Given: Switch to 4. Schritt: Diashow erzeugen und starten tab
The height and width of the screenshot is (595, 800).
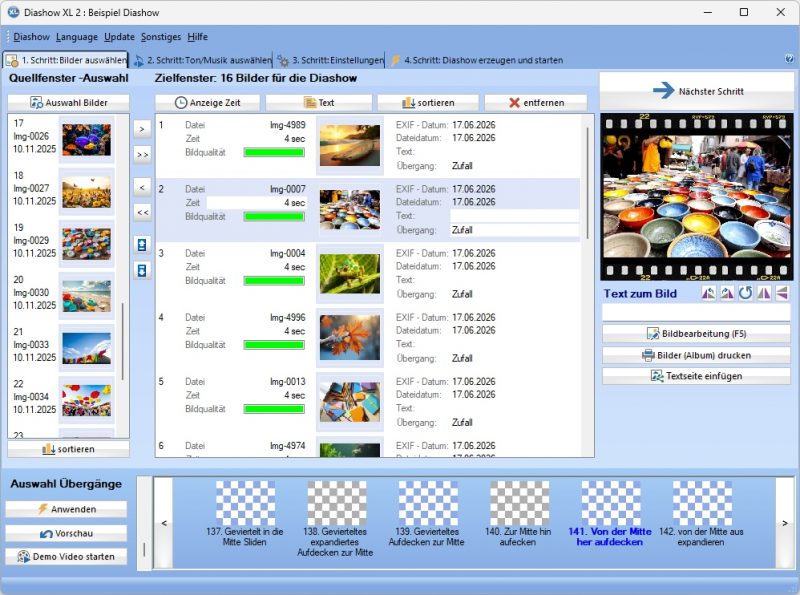Looking at the screenshot, I should 477,60.
